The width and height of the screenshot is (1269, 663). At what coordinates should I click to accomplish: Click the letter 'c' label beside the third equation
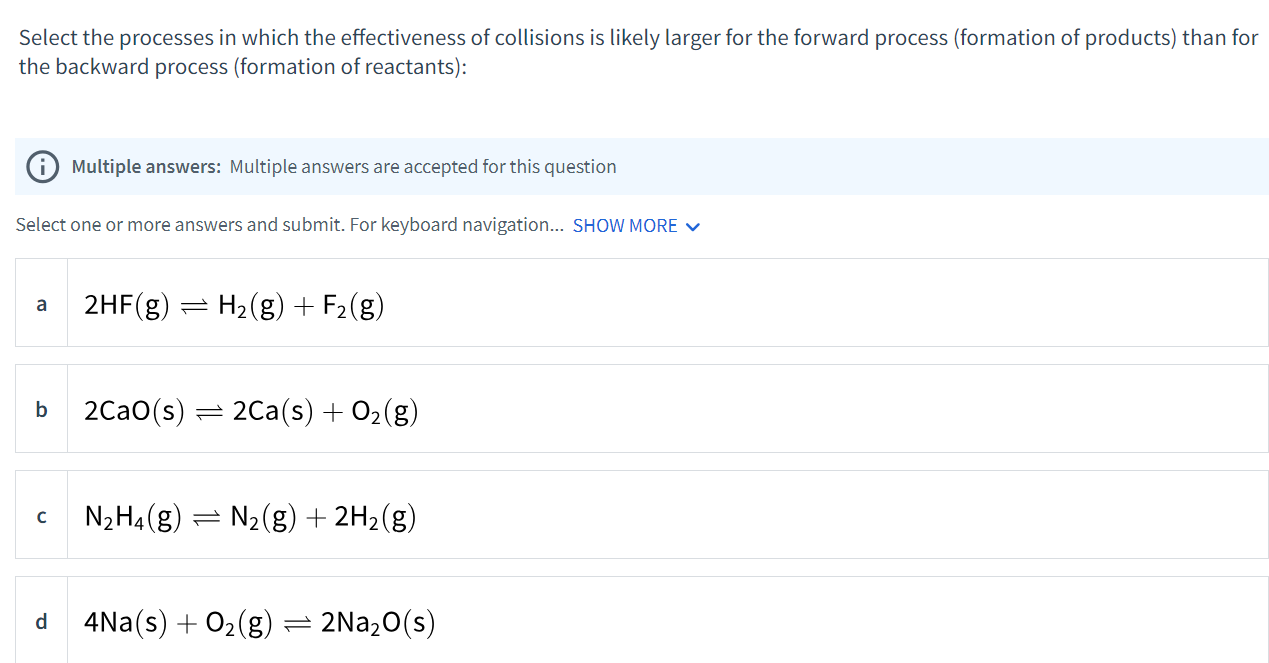41,516
